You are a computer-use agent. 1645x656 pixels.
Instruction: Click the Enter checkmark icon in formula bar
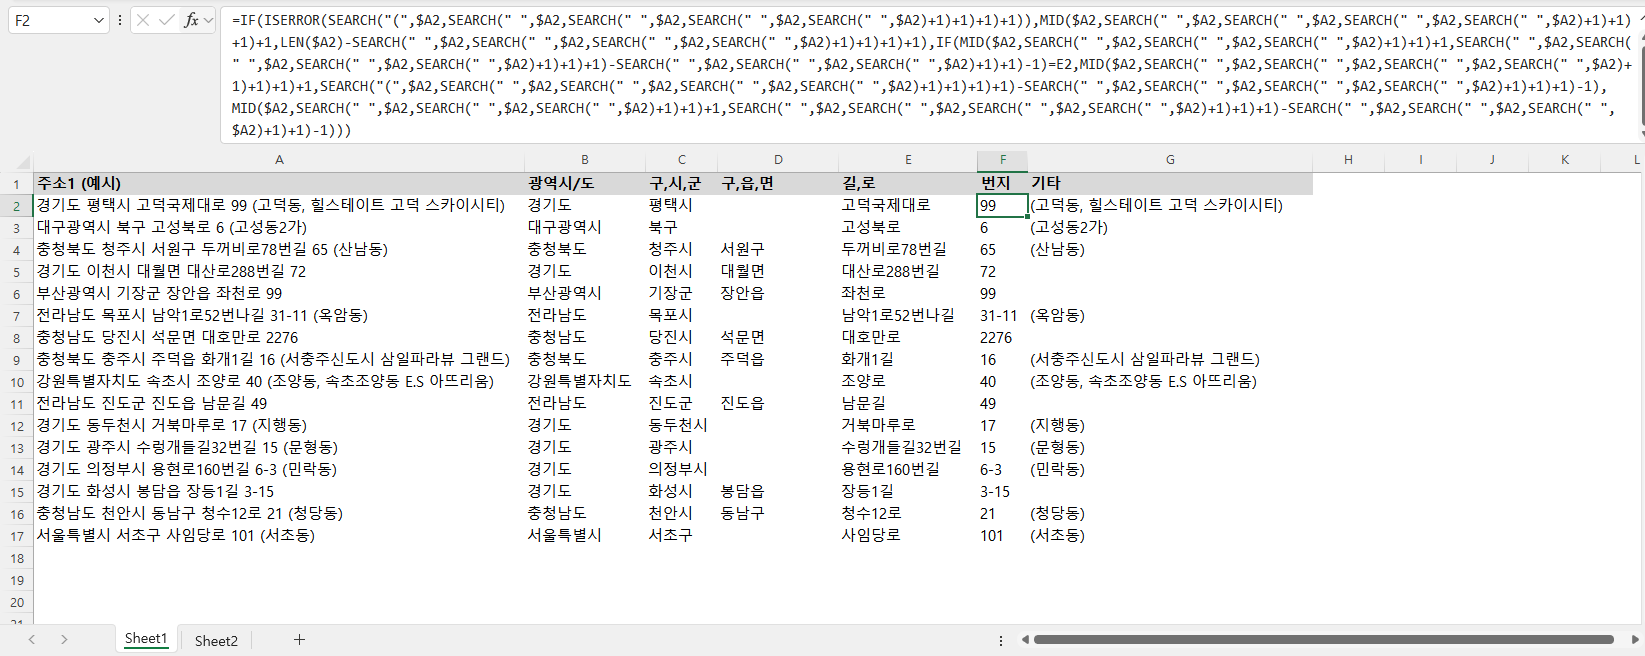coord(167,20)
